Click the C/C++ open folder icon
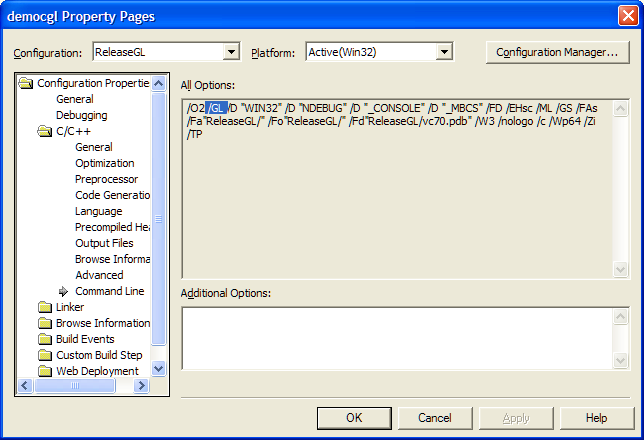644x440 pixels. tap(44, 131)
